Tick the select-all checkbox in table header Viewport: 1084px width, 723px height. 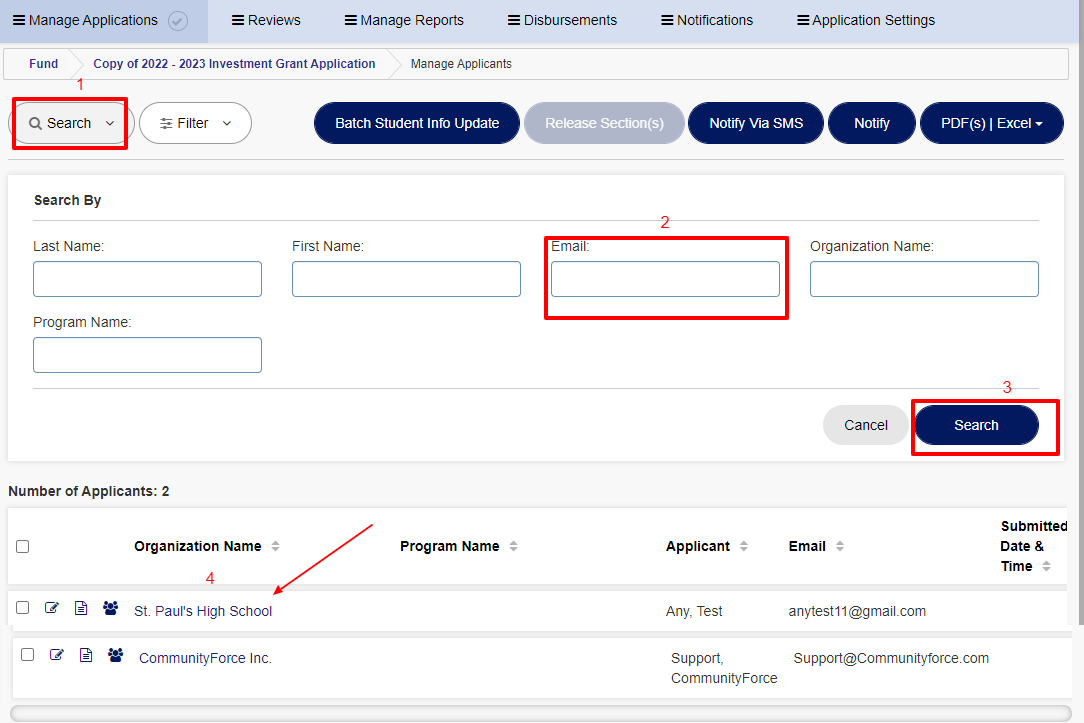point(23,547)
